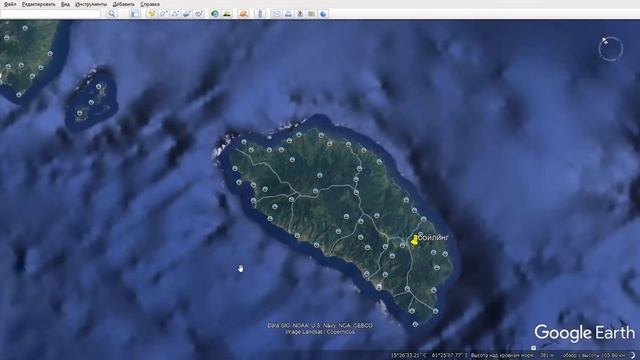The width and height of the screenshot is (640, 360).
Task: Click the magnifier search button
Action: coord(111,13)
